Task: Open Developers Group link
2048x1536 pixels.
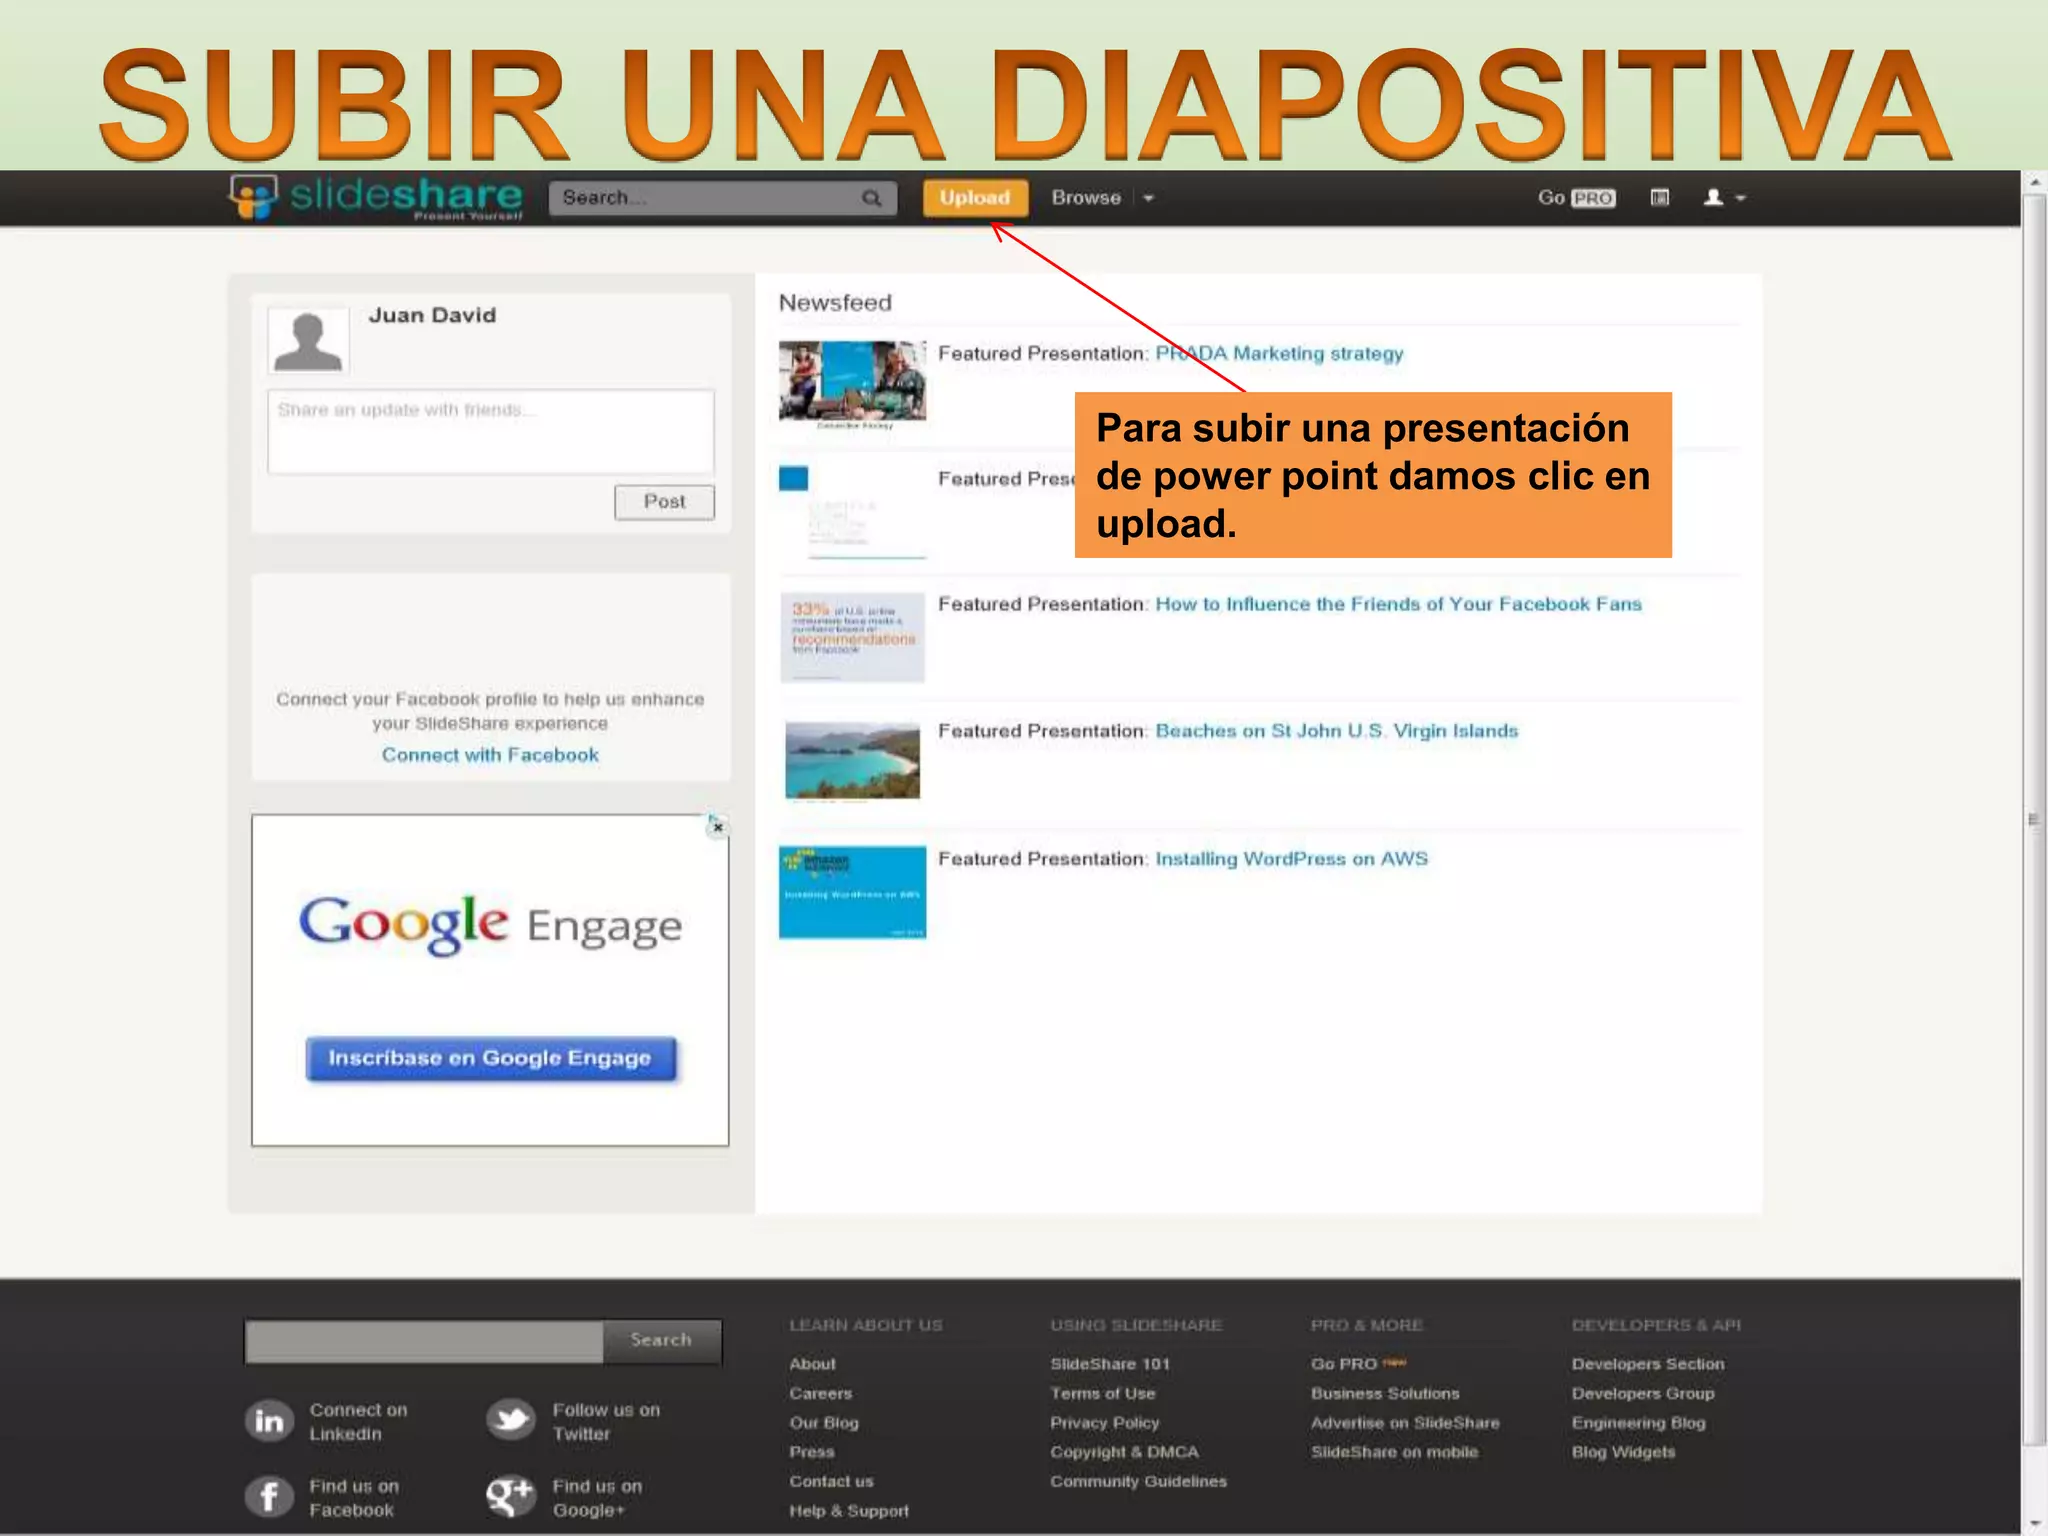Action: coord(1643,1393)
